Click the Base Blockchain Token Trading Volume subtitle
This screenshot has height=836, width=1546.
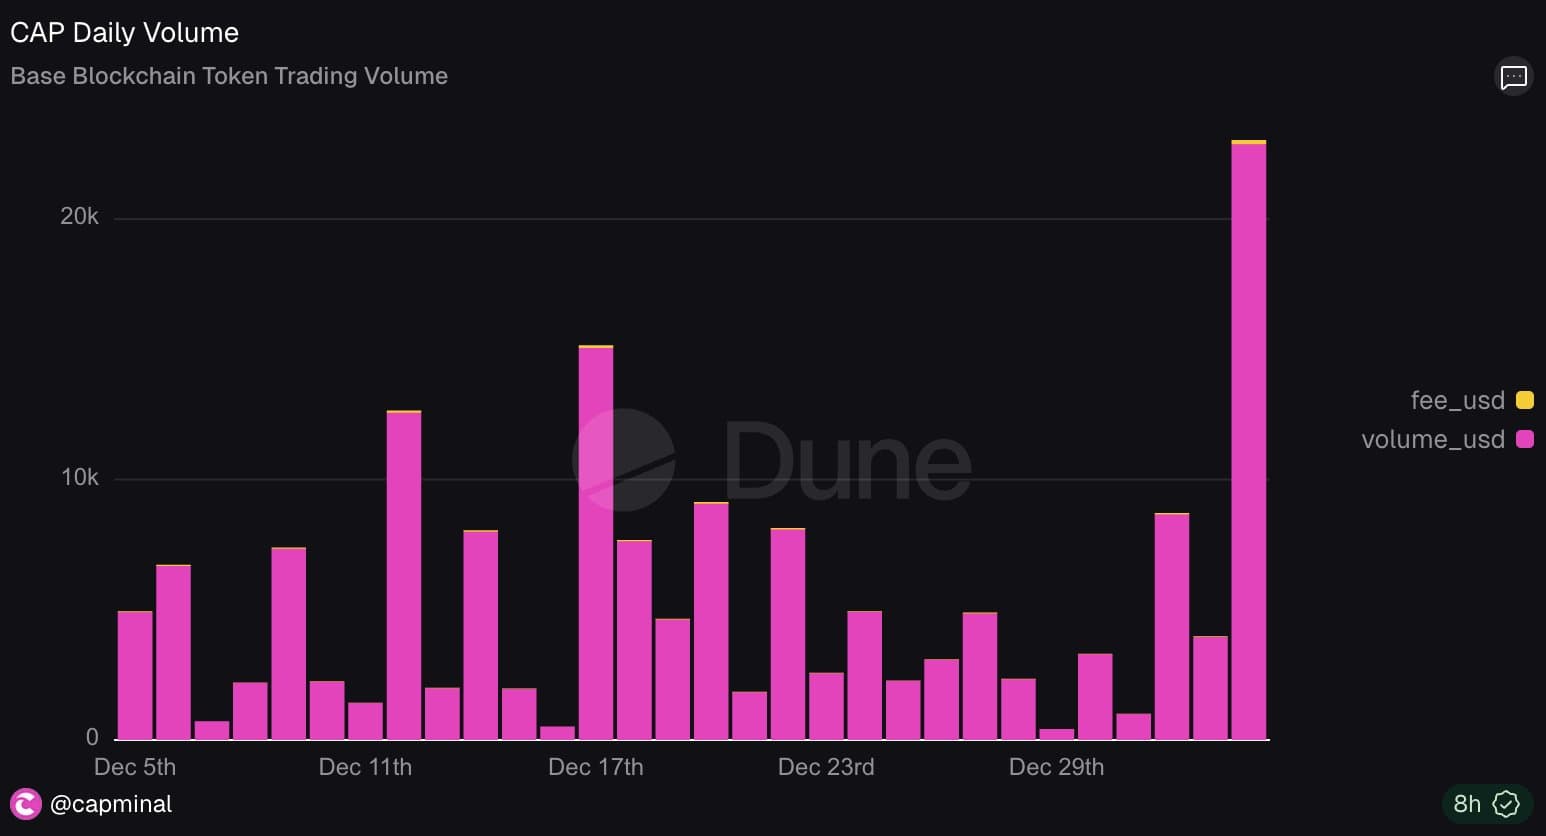(x=229, y=76)
